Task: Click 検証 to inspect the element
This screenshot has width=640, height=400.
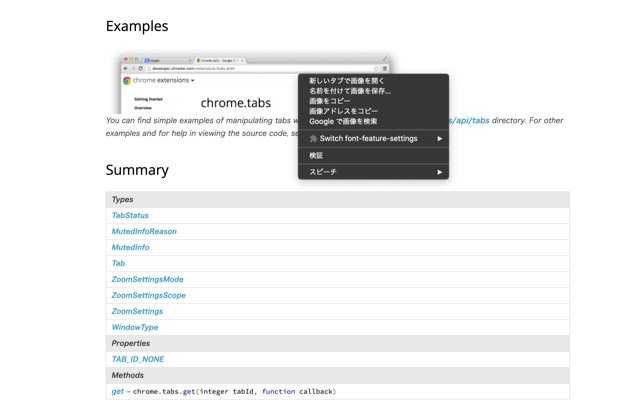Action: [316, 155]
